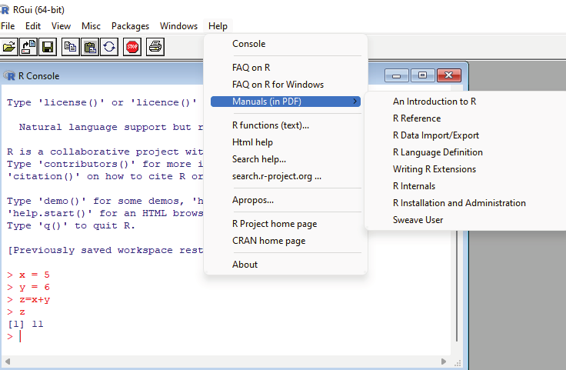Click the Paste clipboard toolbar icon

point(90,47)
